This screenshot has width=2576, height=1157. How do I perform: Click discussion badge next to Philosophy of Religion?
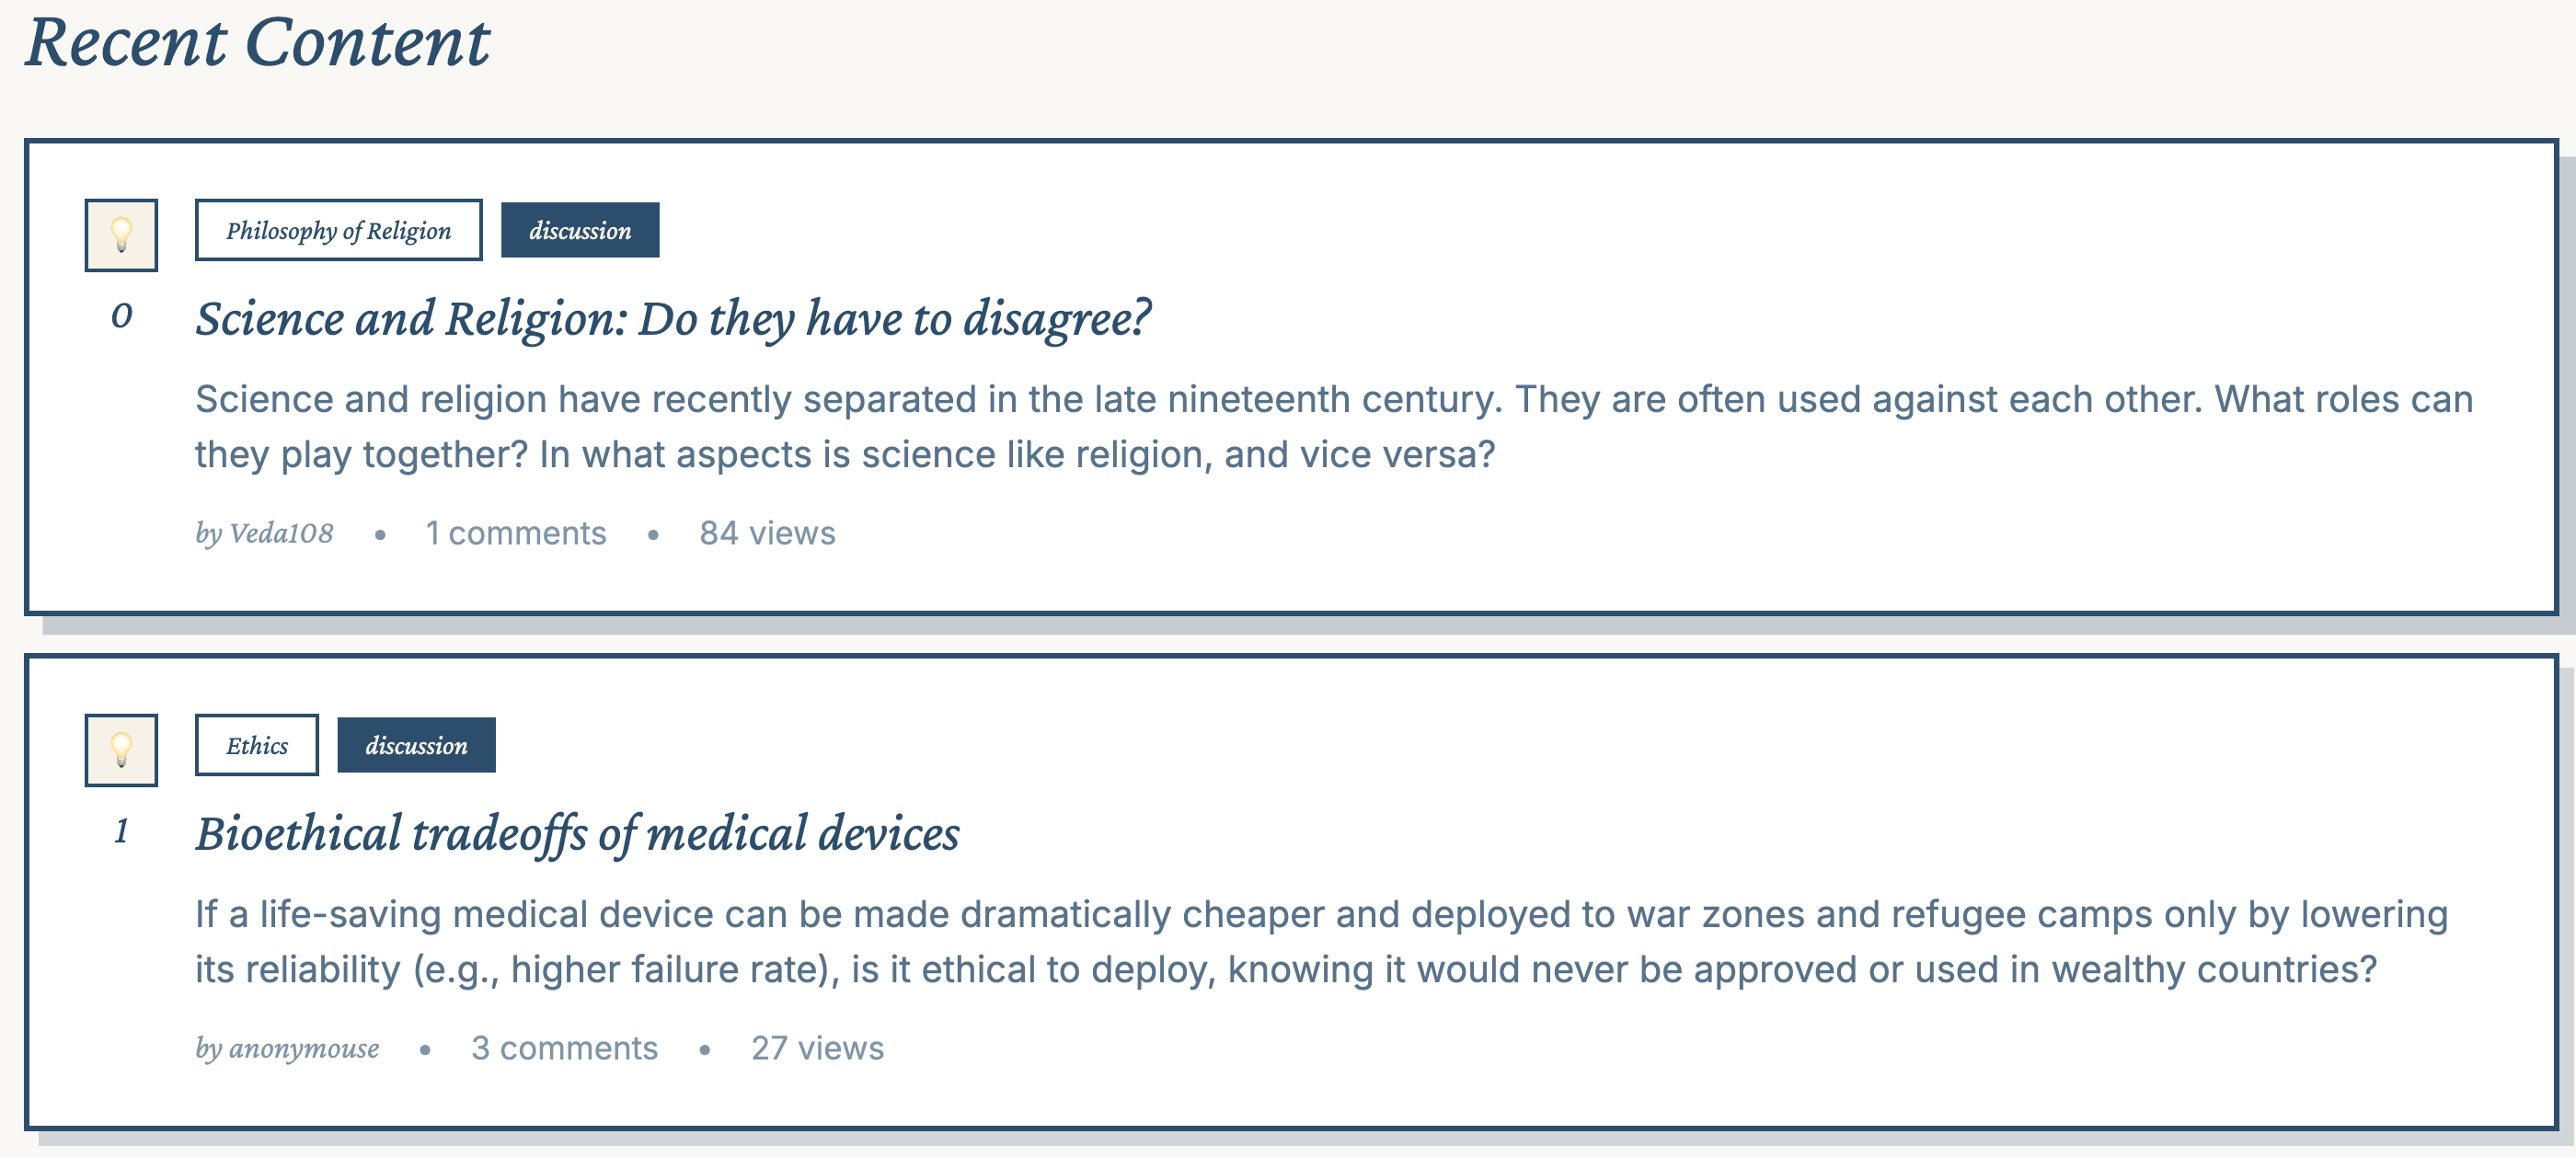[580, 230]
